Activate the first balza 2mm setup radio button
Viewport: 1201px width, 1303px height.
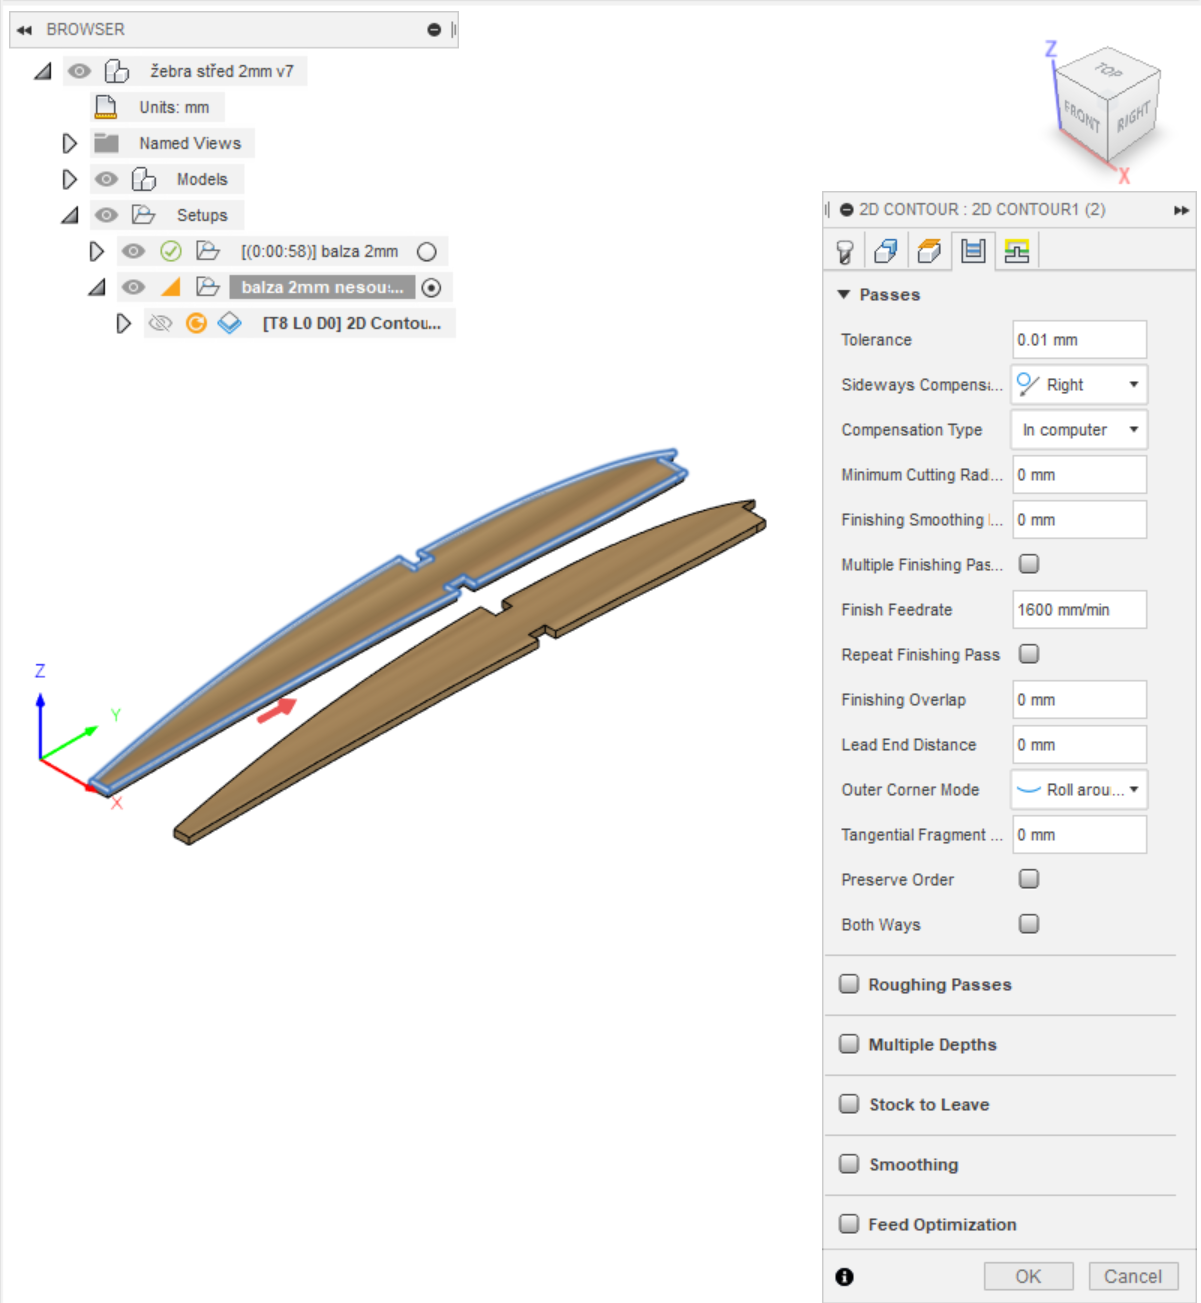pos(427,252)
